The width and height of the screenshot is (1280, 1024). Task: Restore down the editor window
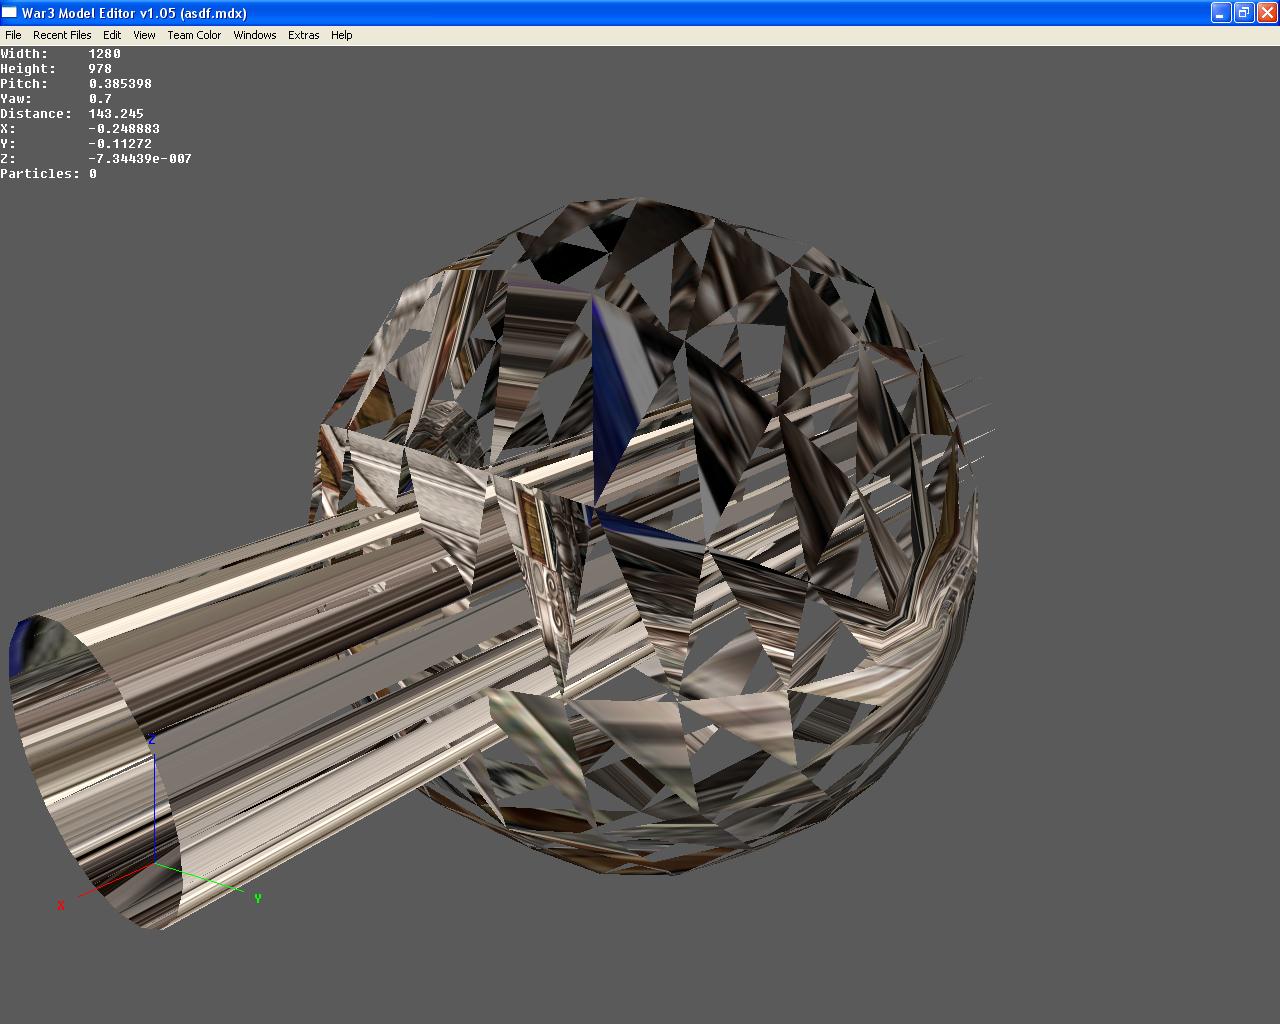[1244, 13]
